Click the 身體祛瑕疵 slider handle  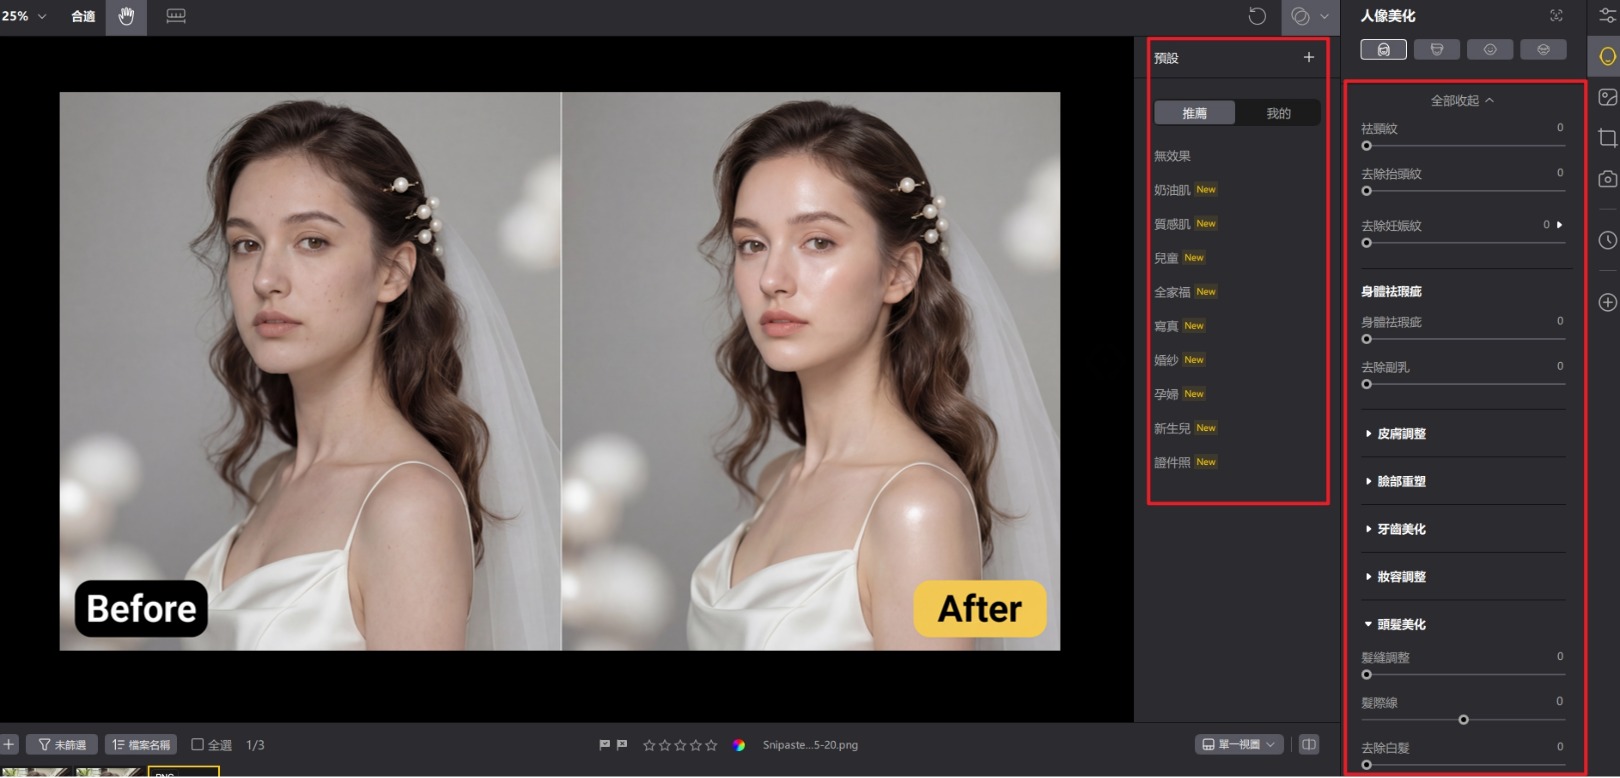click(1366, 339)
